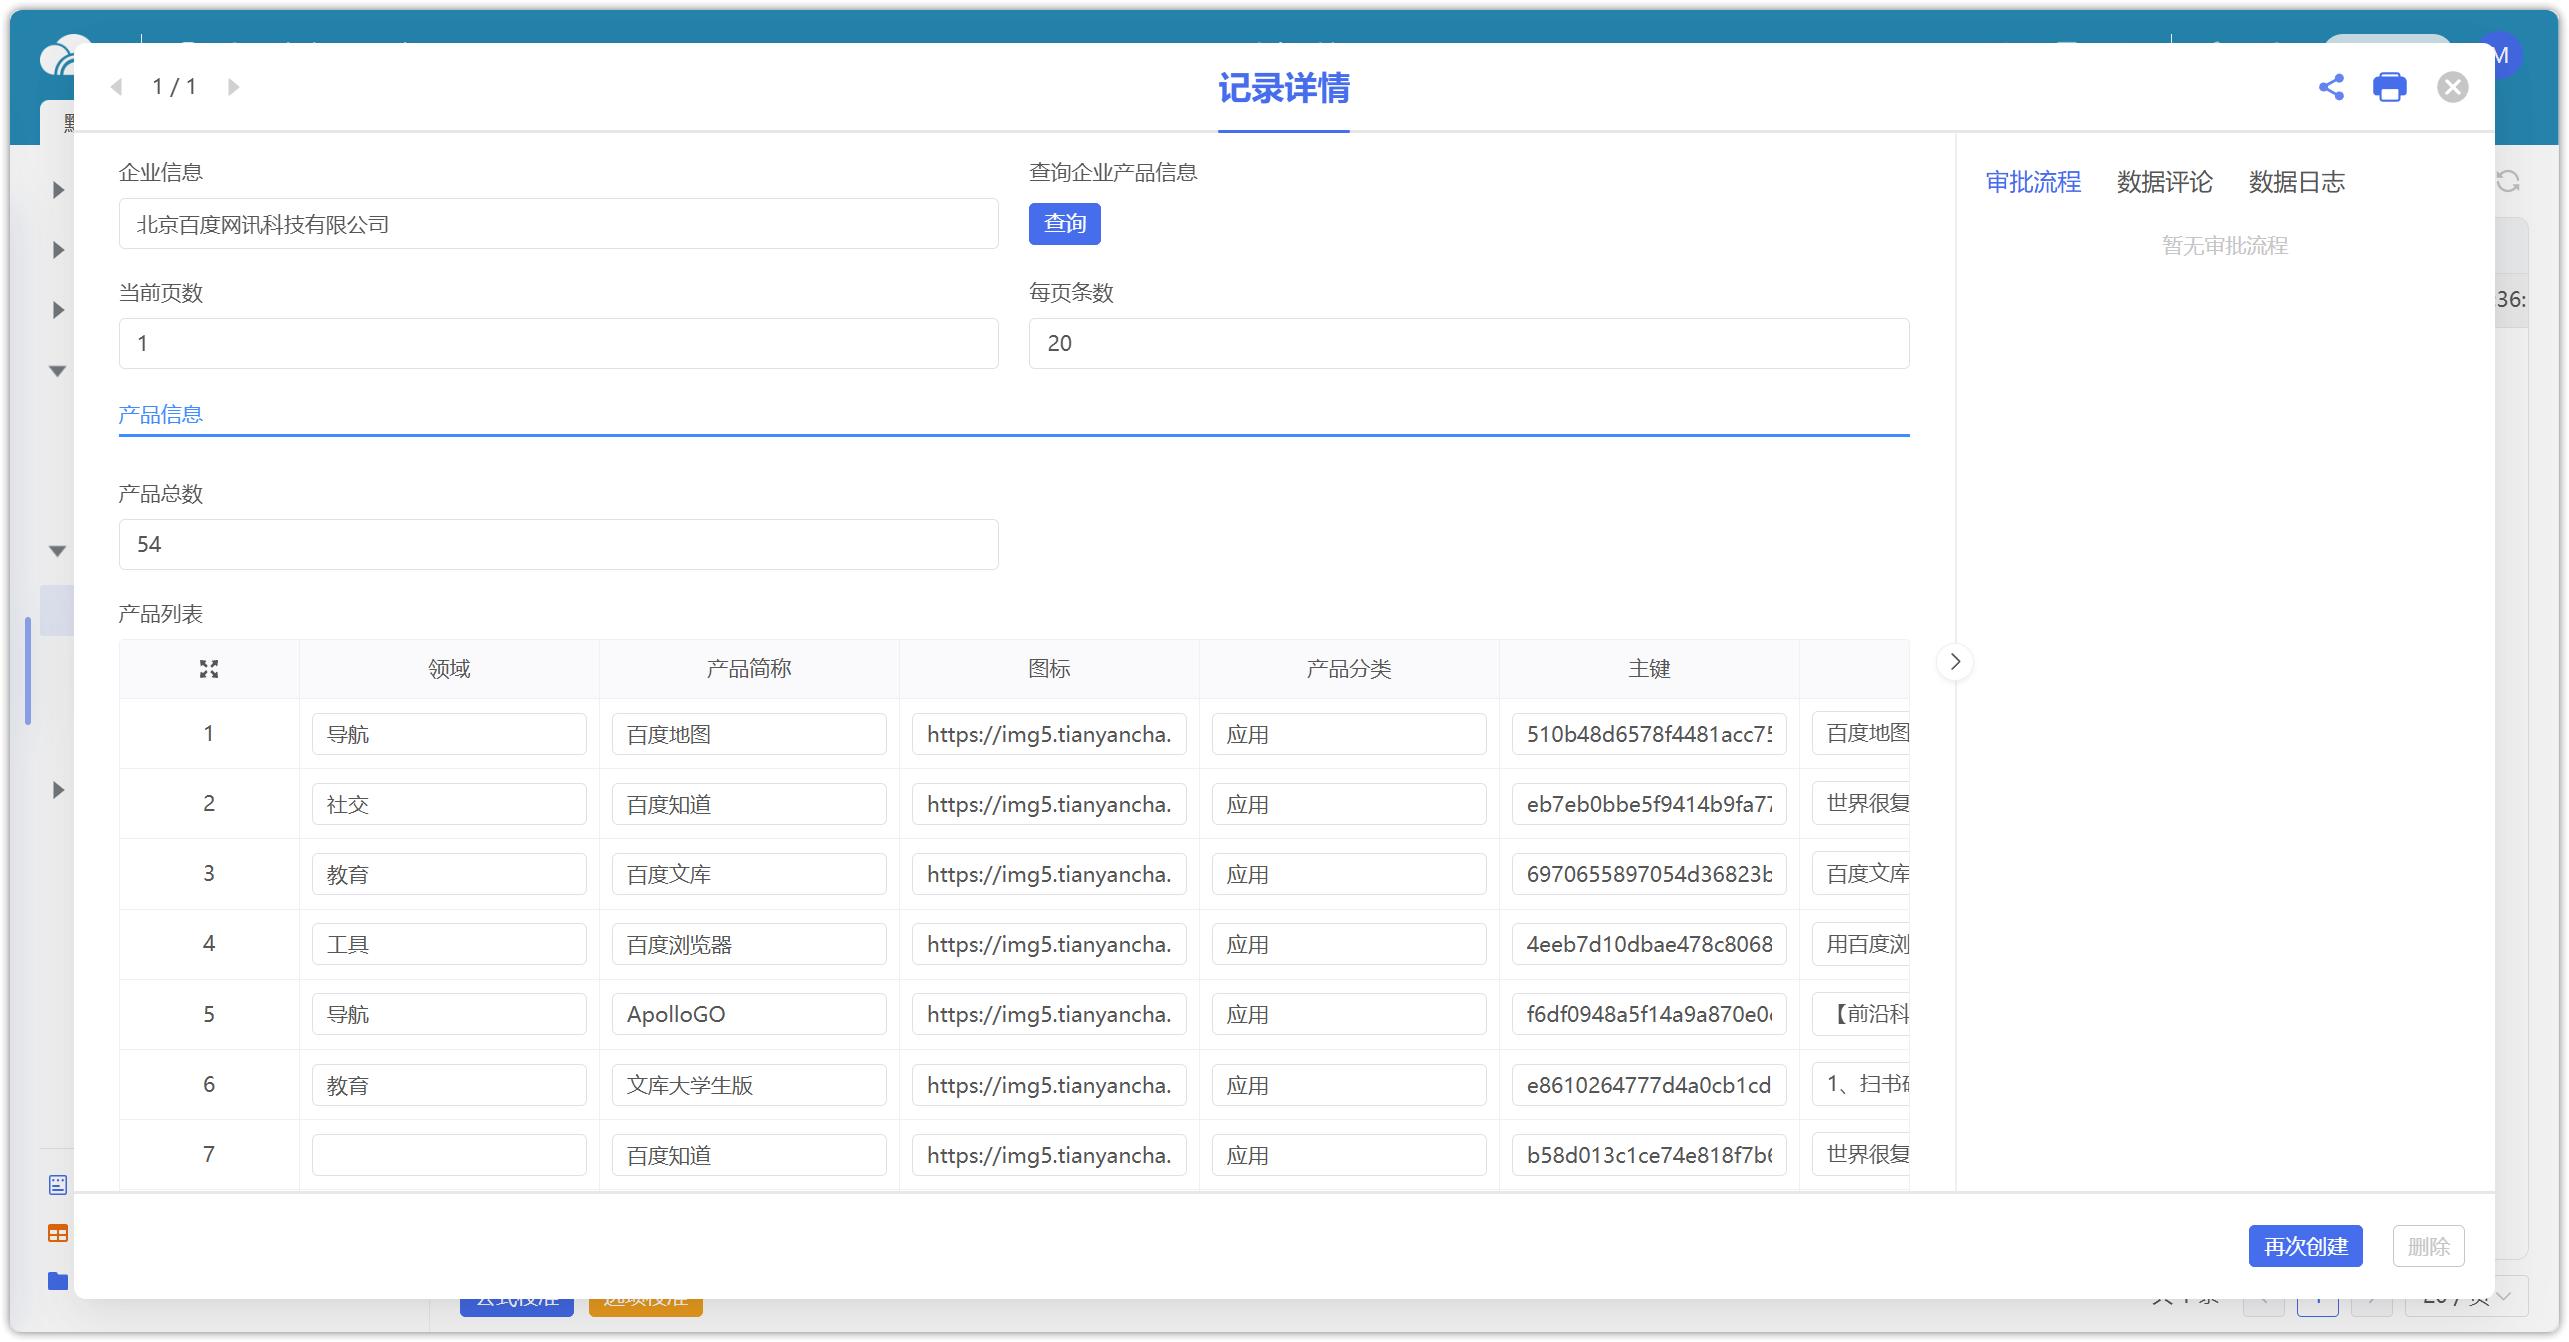This screenshot has width=2569, height=1342.
Task: Click the 查询 button
Action: pos(1064,224)
